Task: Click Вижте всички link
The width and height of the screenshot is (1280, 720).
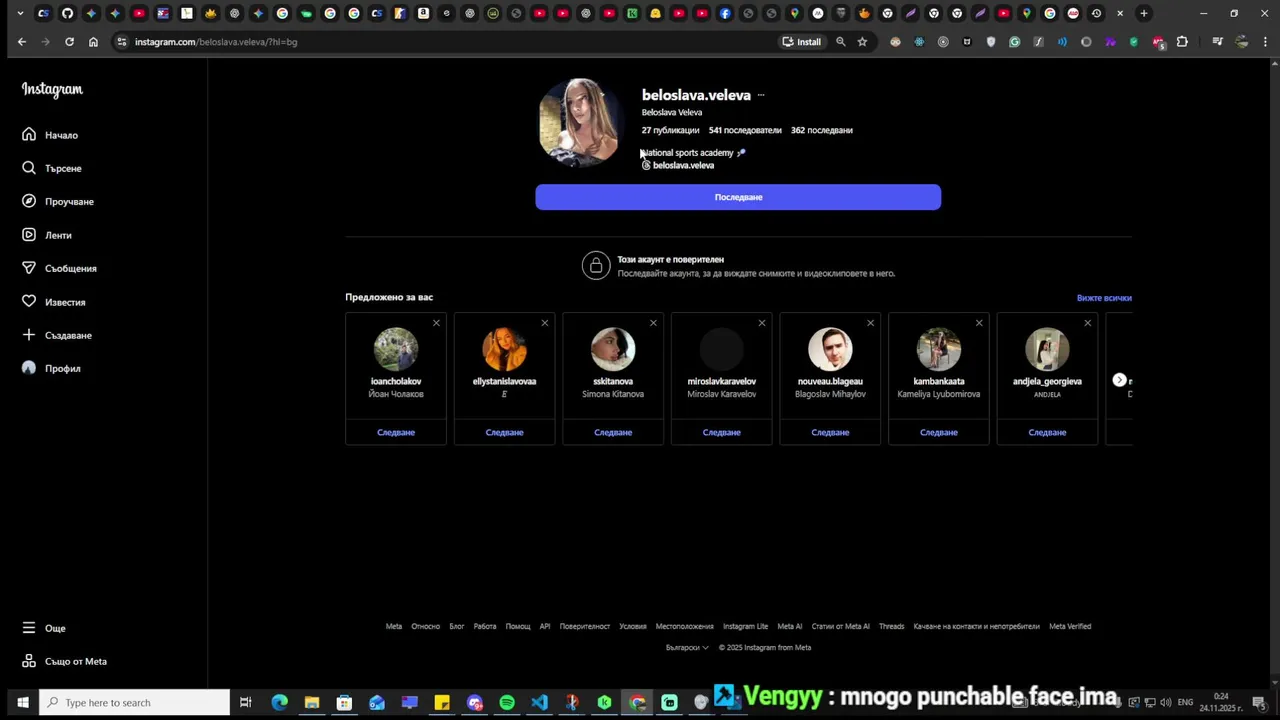Action: click(x=1104, y=298)
